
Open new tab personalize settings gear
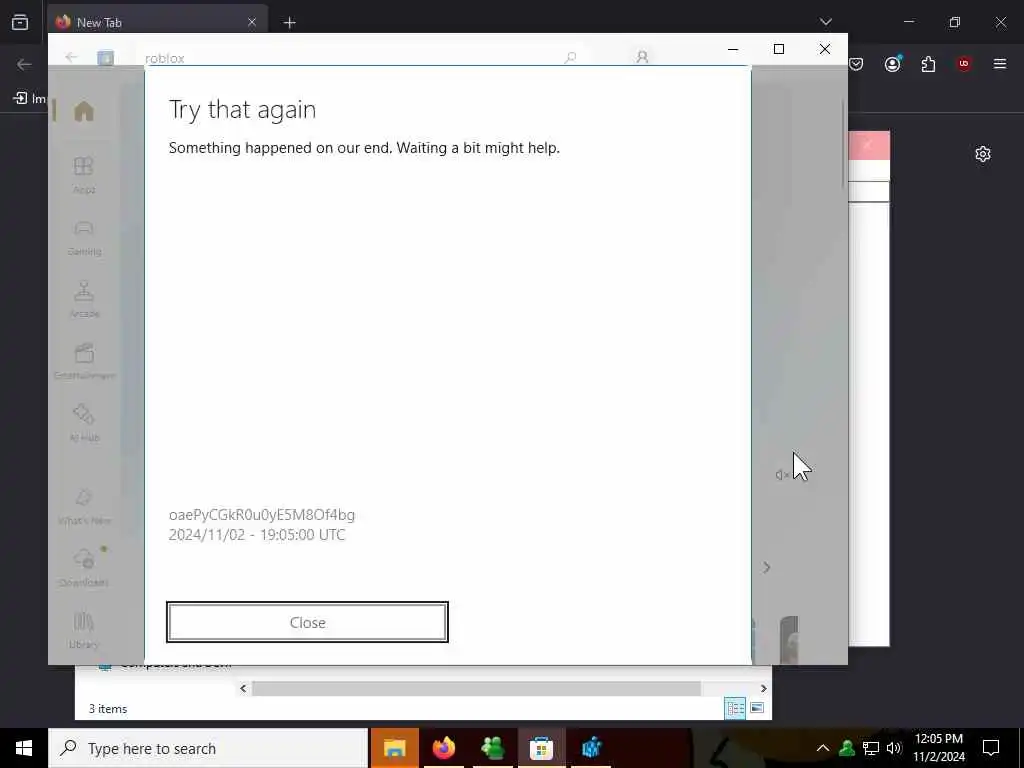click(983, 154)
